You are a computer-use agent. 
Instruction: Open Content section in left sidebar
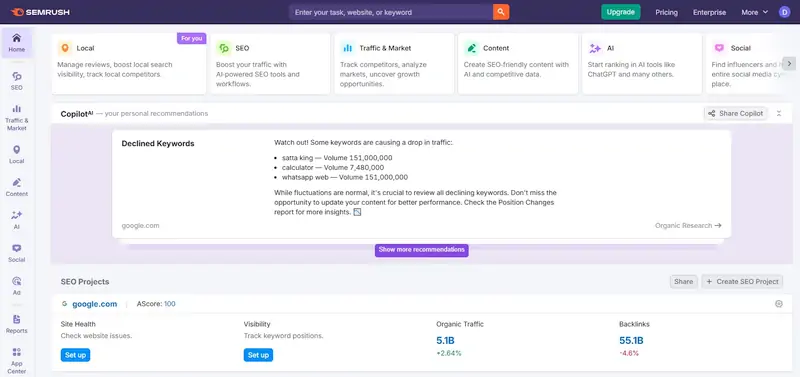tap(16, 187)
